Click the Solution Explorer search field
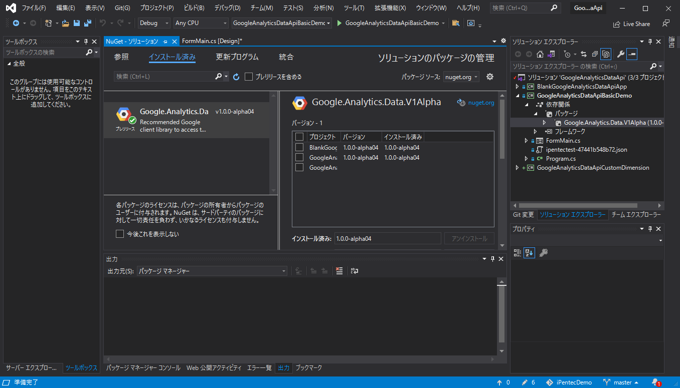This screenshot has height=388, width=680. 580,66
